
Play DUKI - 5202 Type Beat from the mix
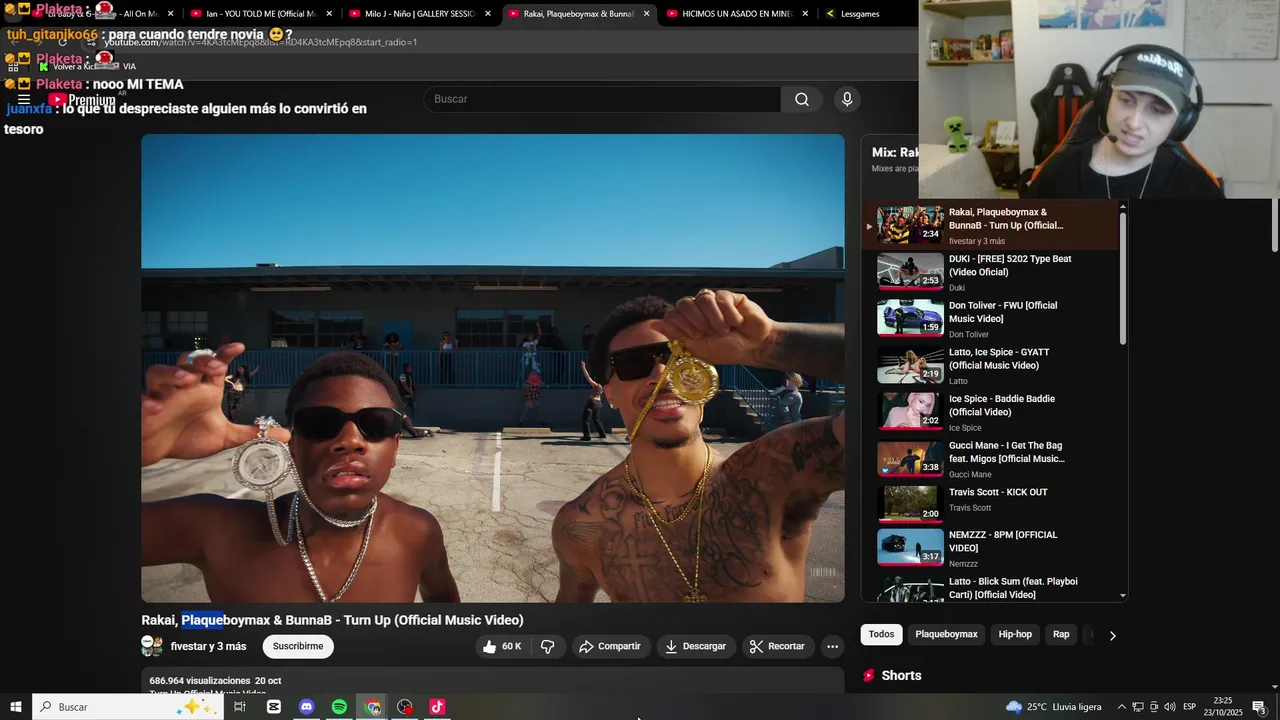point(990,272)
